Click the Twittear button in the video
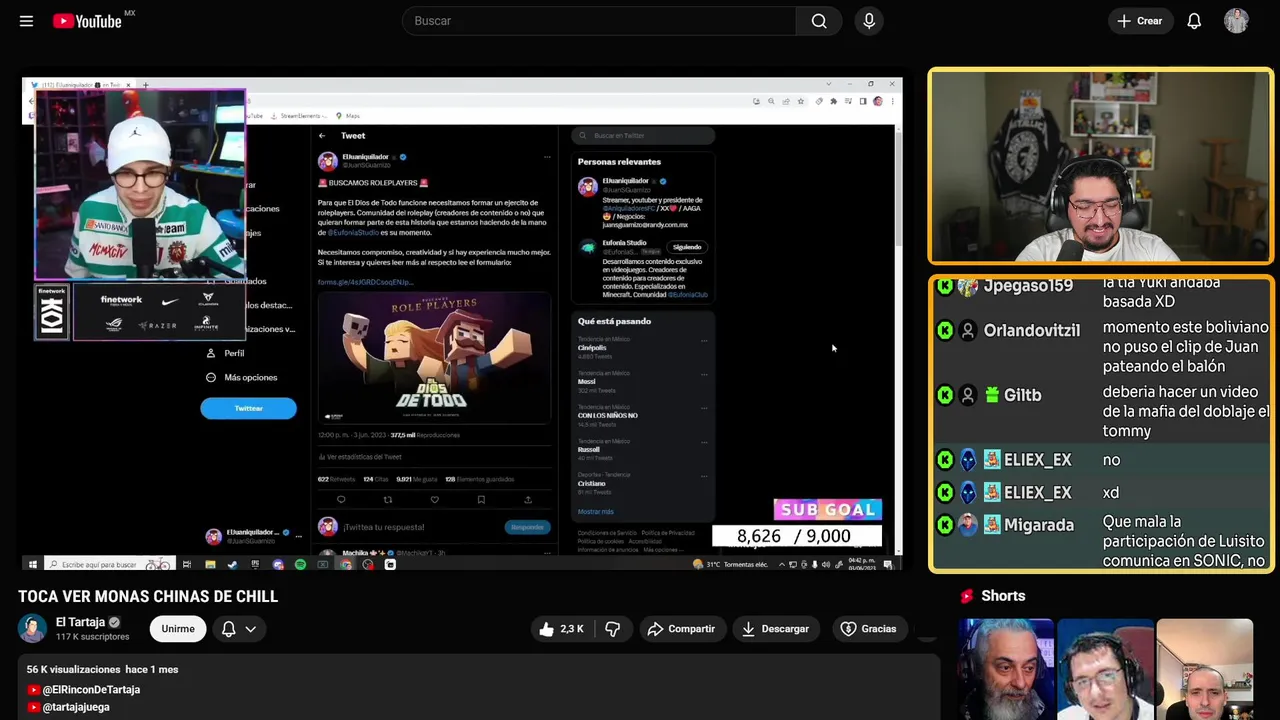The height and width of the screenshot is (720, 1280). coord(248,408)
